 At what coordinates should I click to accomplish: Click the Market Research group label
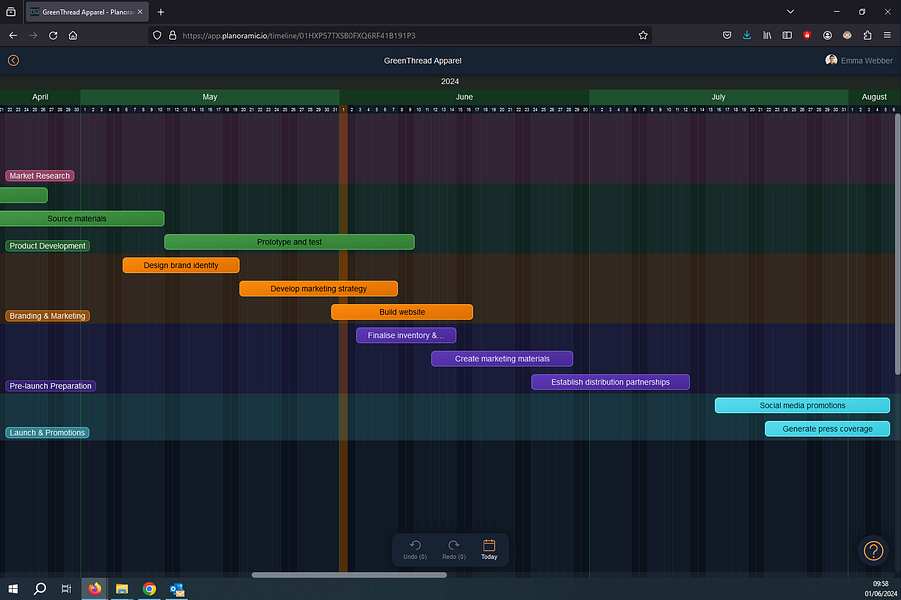tap(40, 176)
